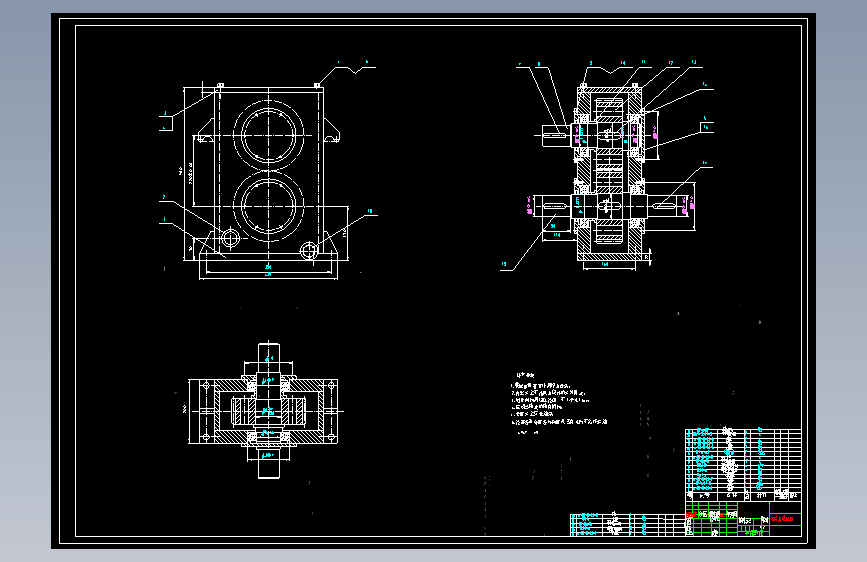Select the technical requirements notes block

pyautogui.click(x=558, y=404)
